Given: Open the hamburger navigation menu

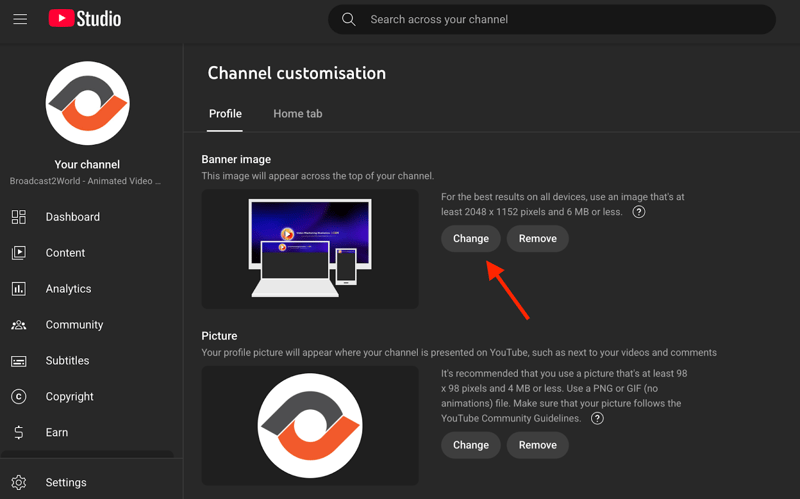Looking at the screenshot, I should point(20,19).
